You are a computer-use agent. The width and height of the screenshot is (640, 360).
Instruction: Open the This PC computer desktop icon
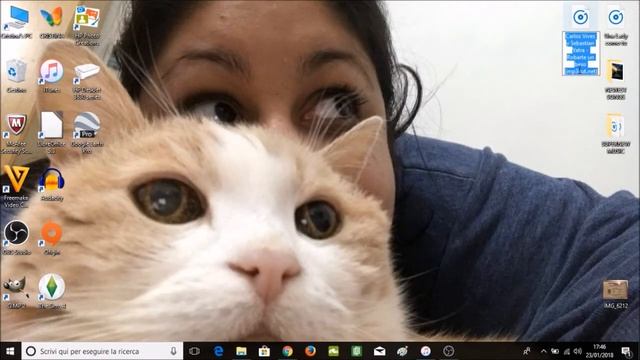coord(16,22)
